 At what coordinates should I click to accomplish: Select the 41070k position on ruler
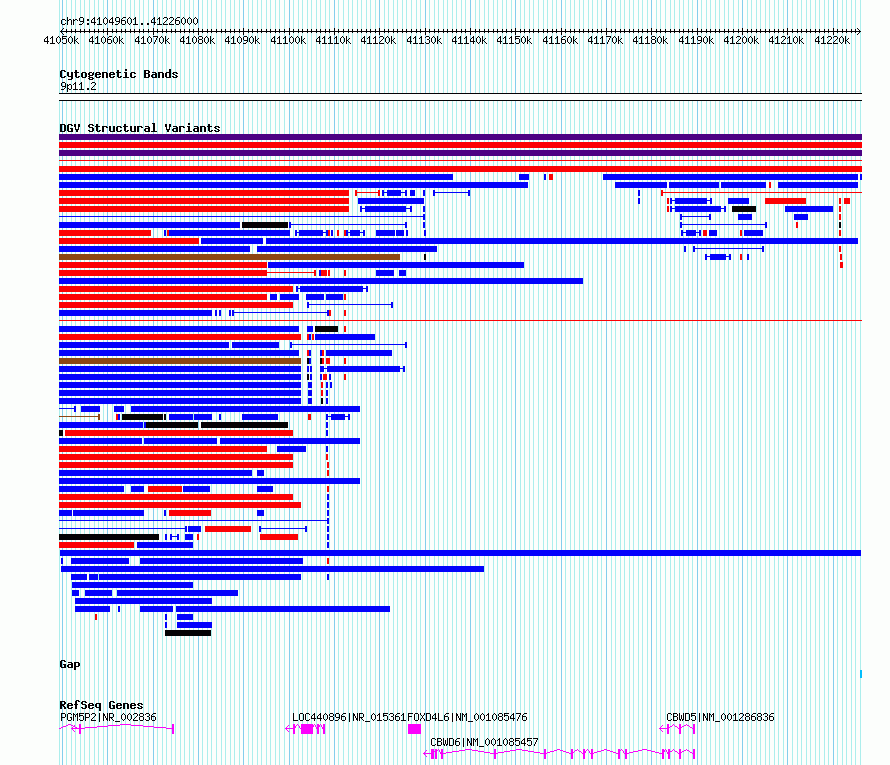pos(152,40)
